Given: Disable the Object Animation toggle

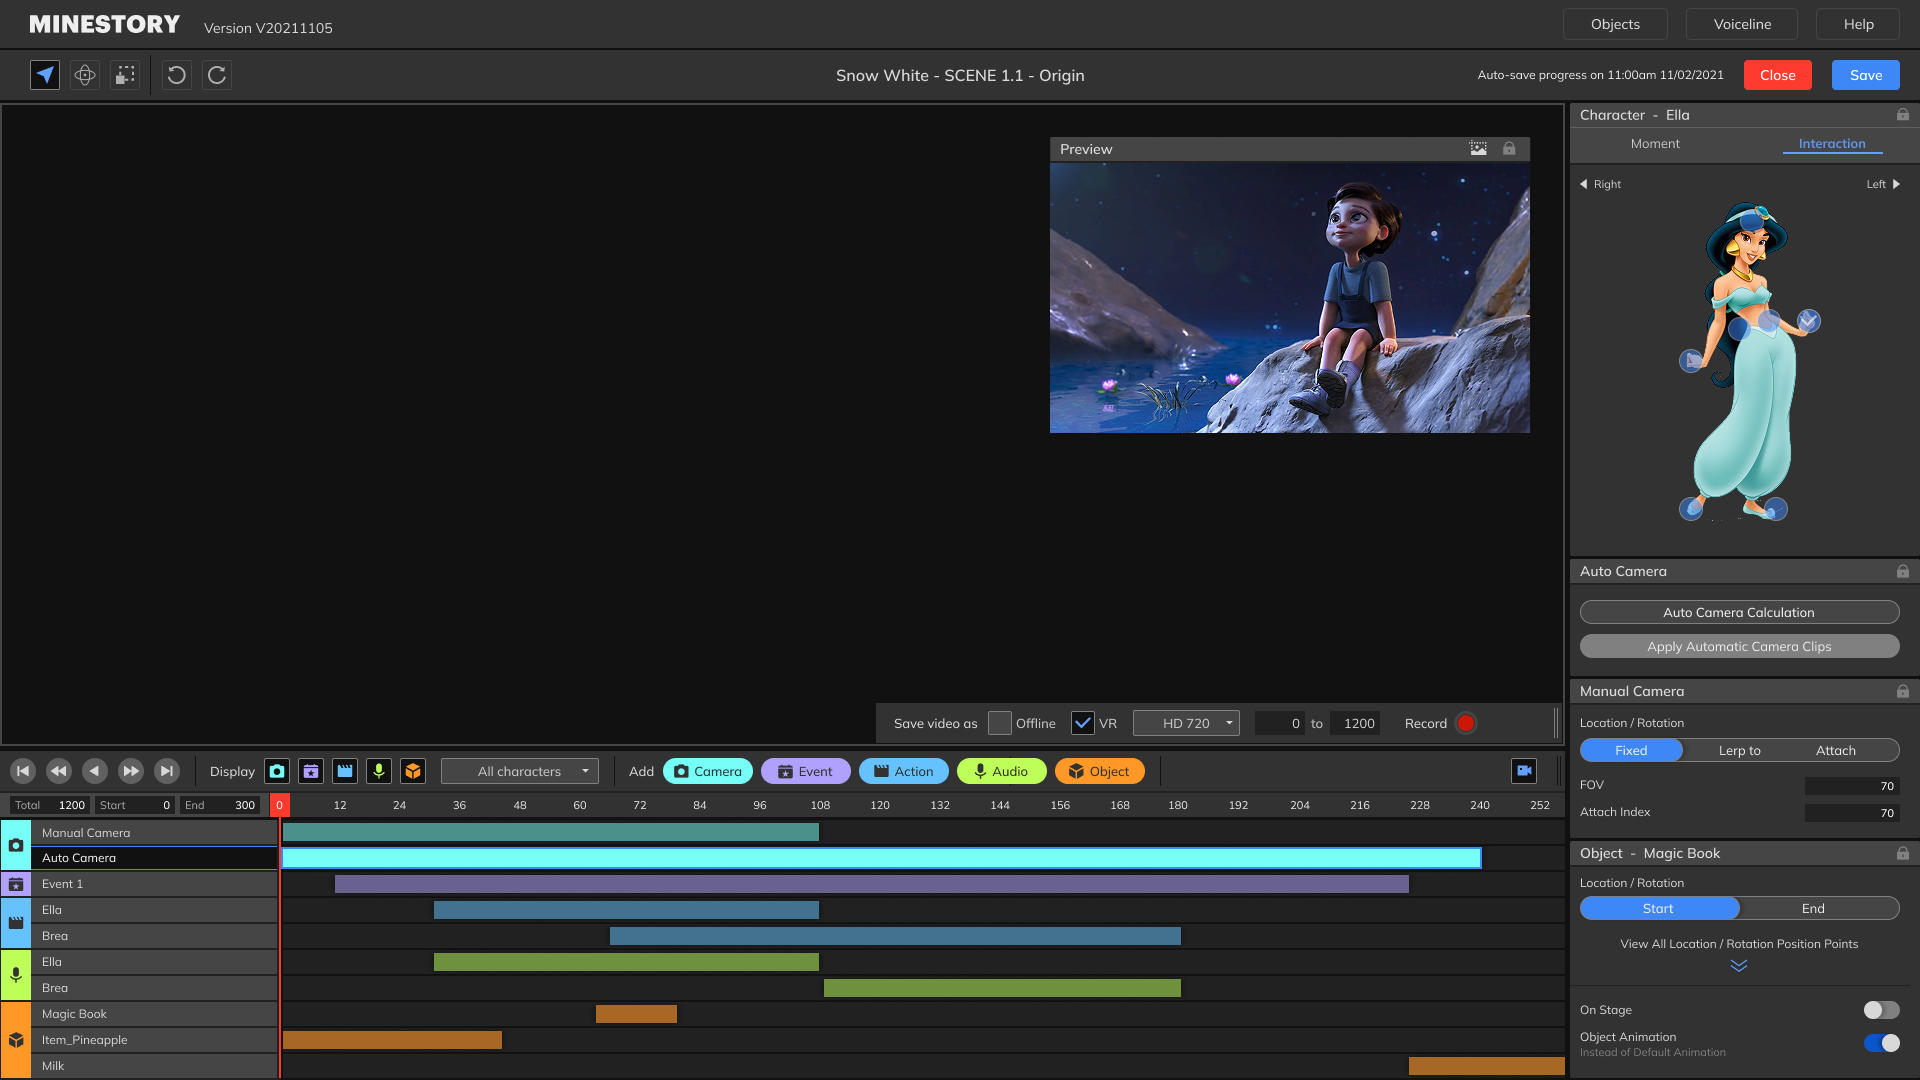Looking at the screenshot, I should coord(1881,1043).
